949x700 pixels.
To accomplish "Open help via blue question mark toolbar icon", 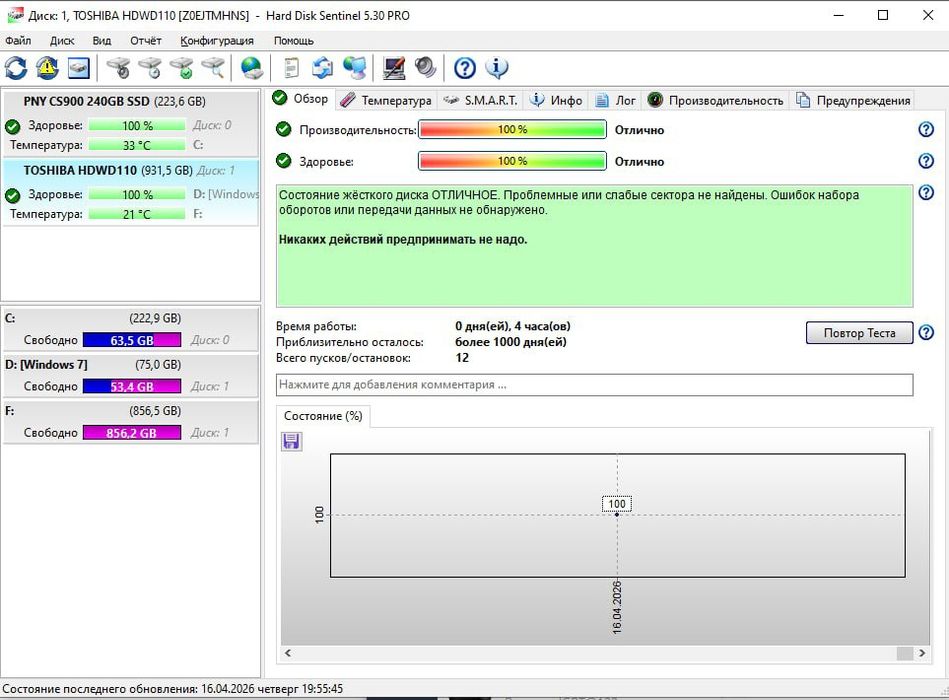I will (x=464, y=68).
